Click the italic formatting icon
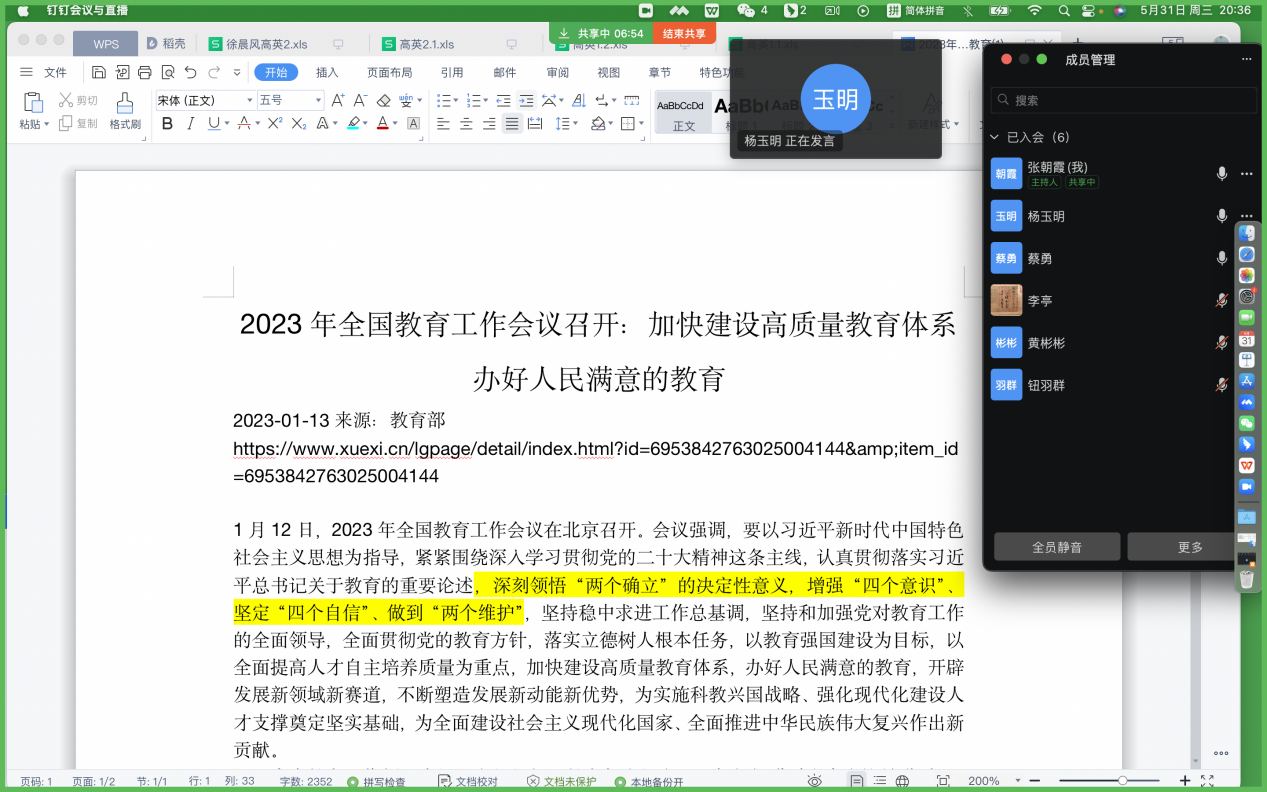This screenshot has height=792, width=1267. tap(190, 124)
